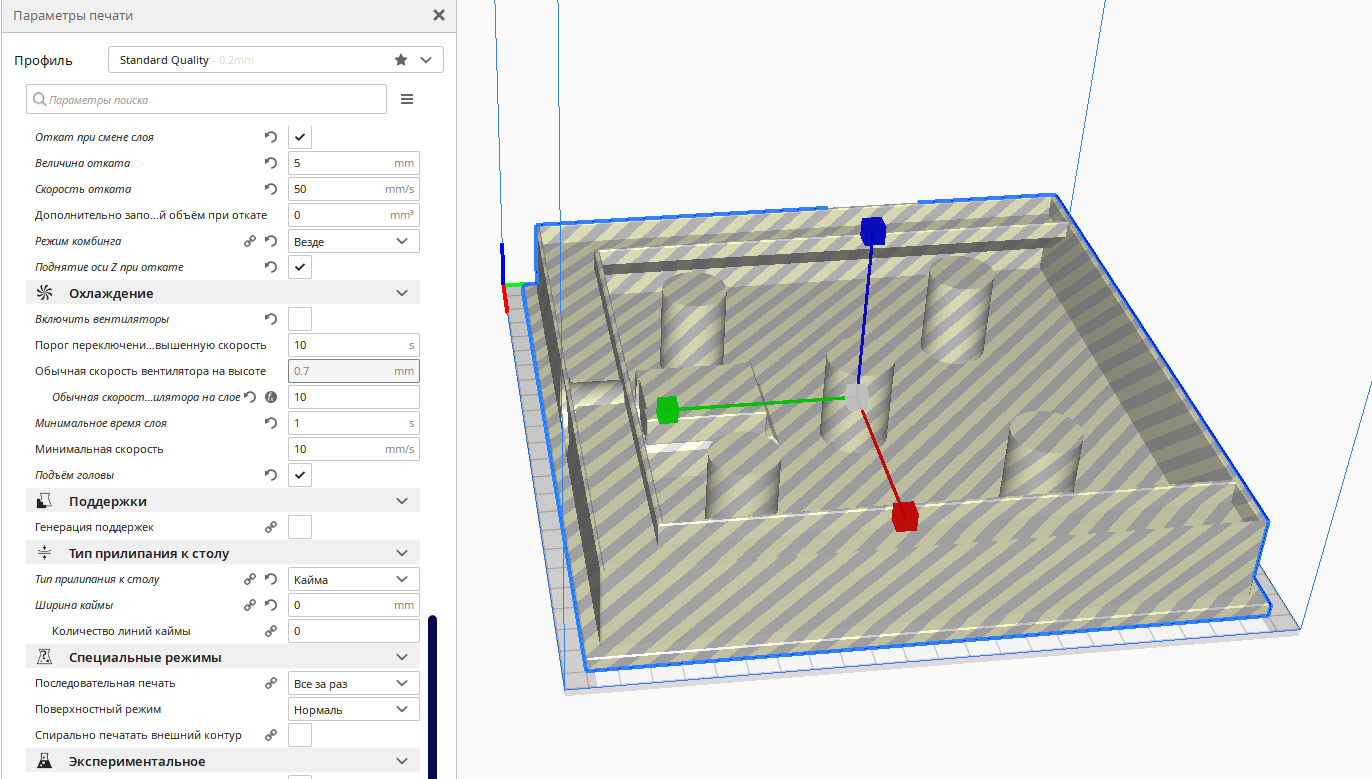Click the 'Параметры поиска' search field
The width and height of the screenshot is (1372, 779).
point(207,99)
